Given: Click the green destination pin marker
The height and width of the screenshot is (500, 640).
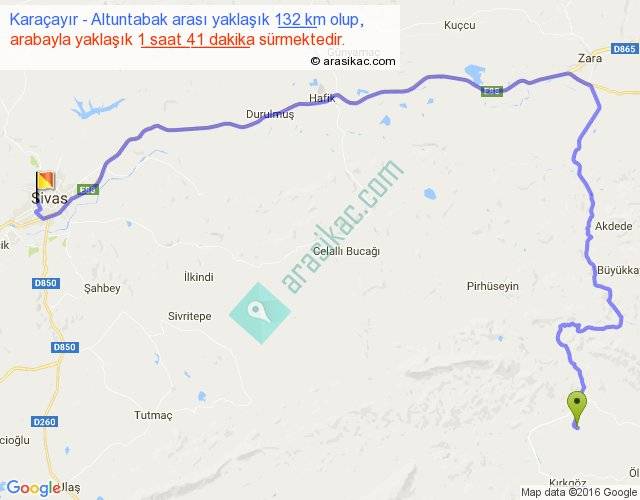Looking at the screenshot, I should point(577,409).
